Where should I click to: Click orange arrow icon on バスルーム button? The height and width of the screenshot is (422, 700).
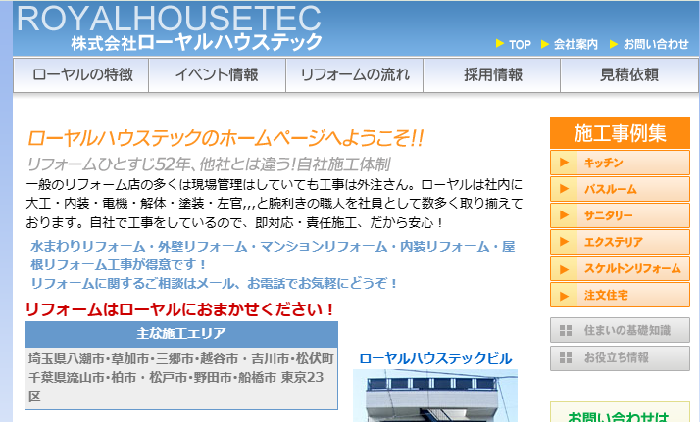coord(564,189)
